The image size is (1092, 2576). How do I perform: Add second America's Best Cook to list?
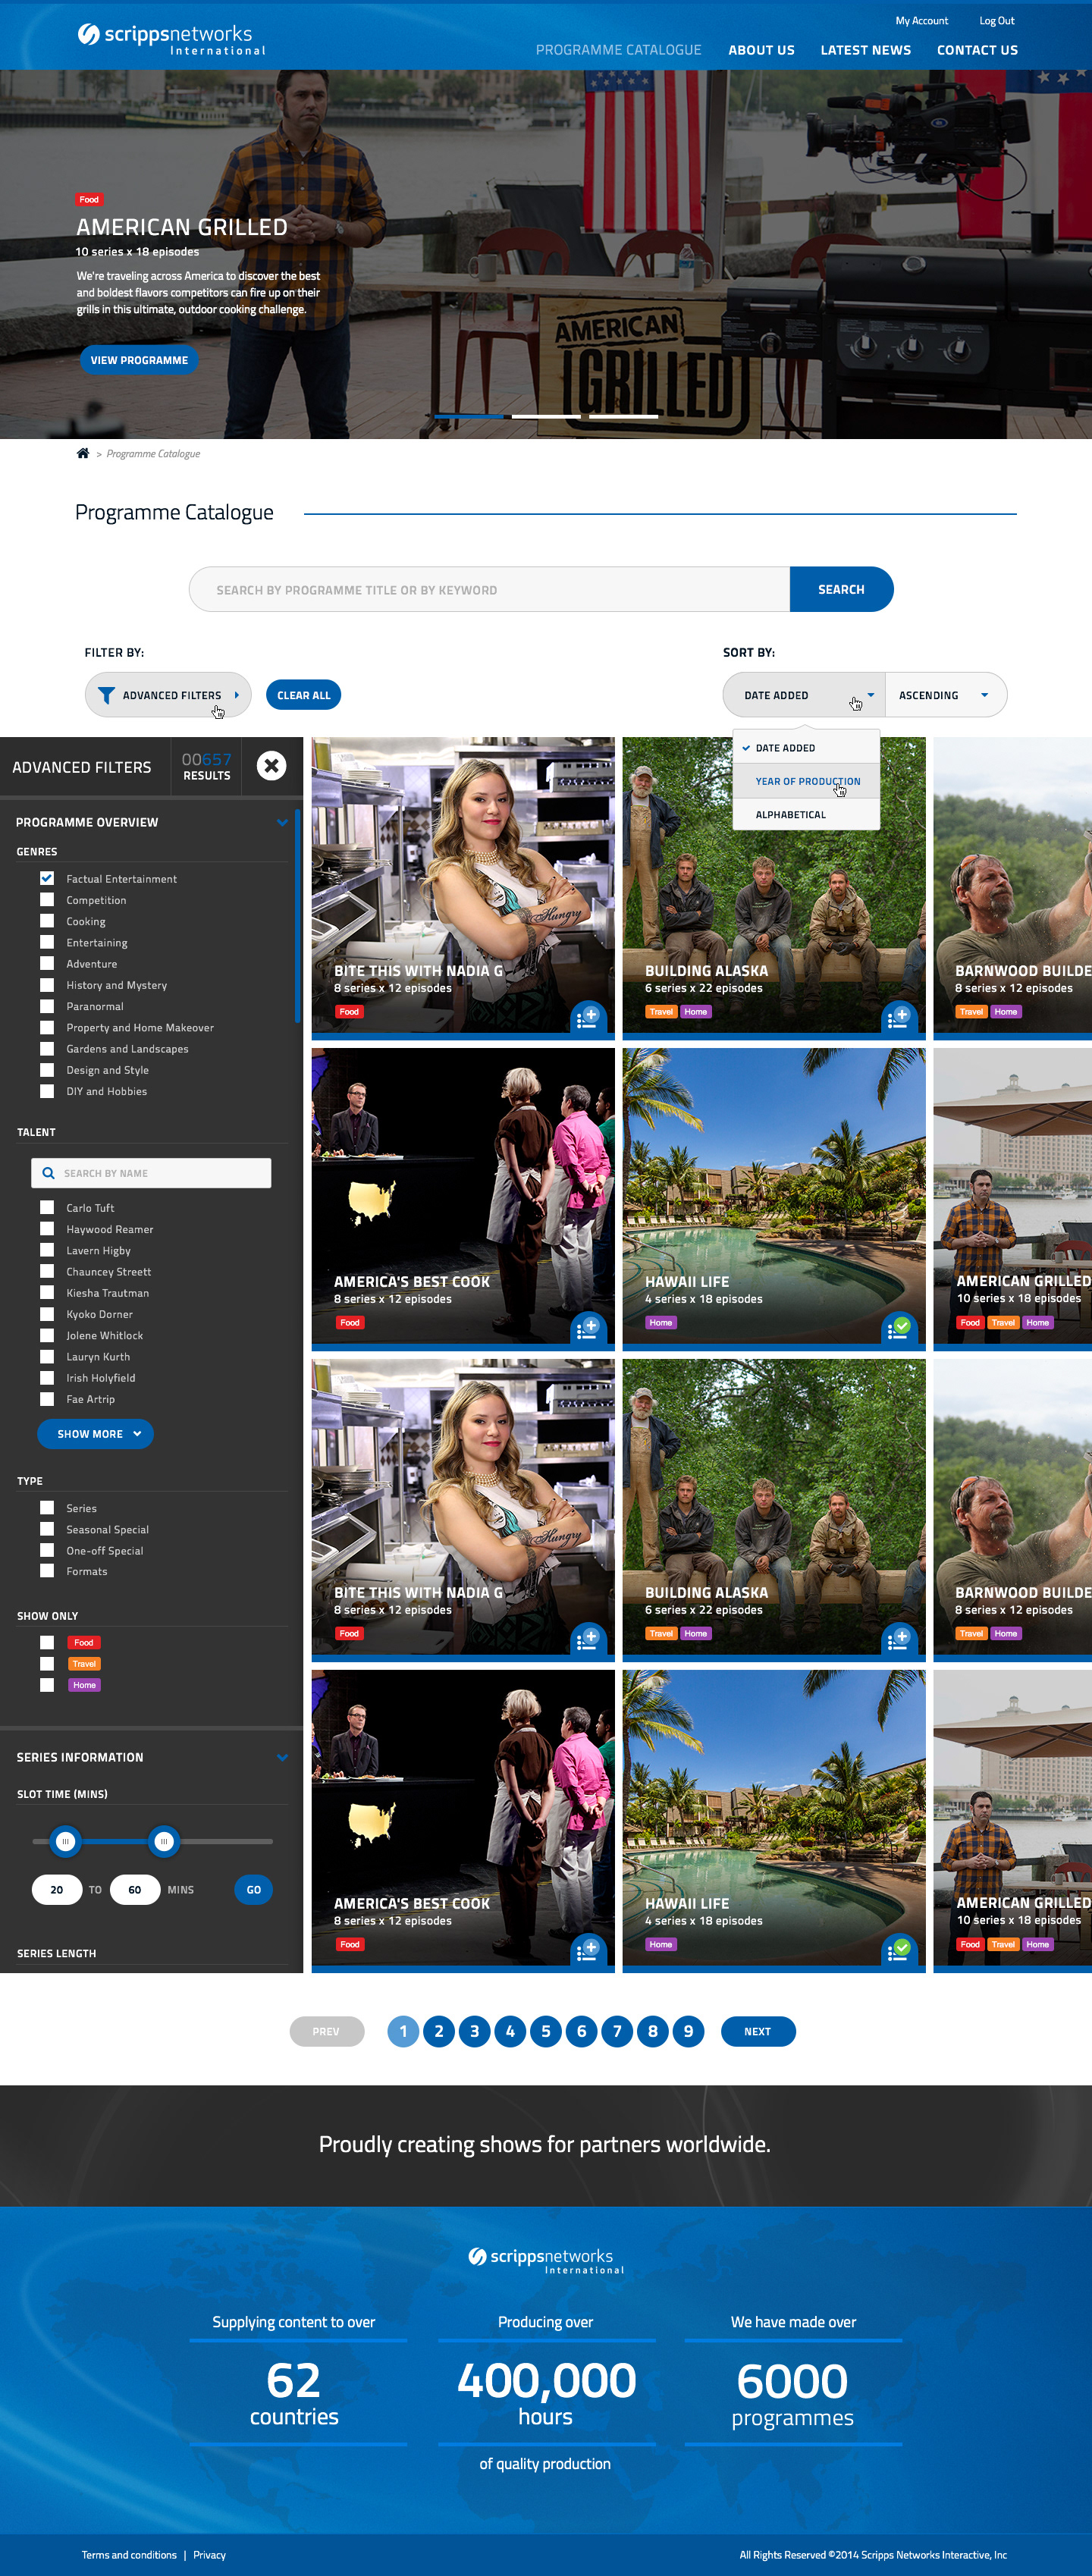click(x=589, y=1950)
